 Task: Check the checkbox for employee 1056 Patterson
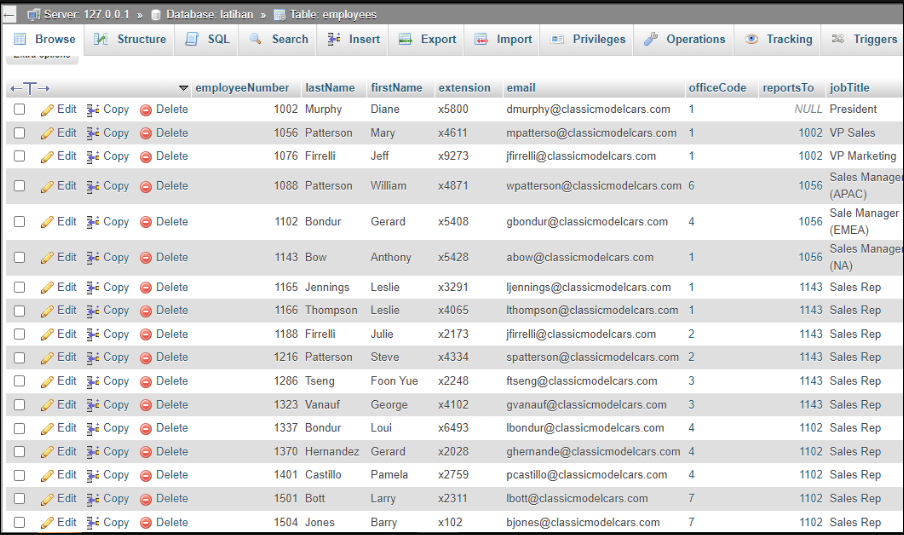click(20, 133)
